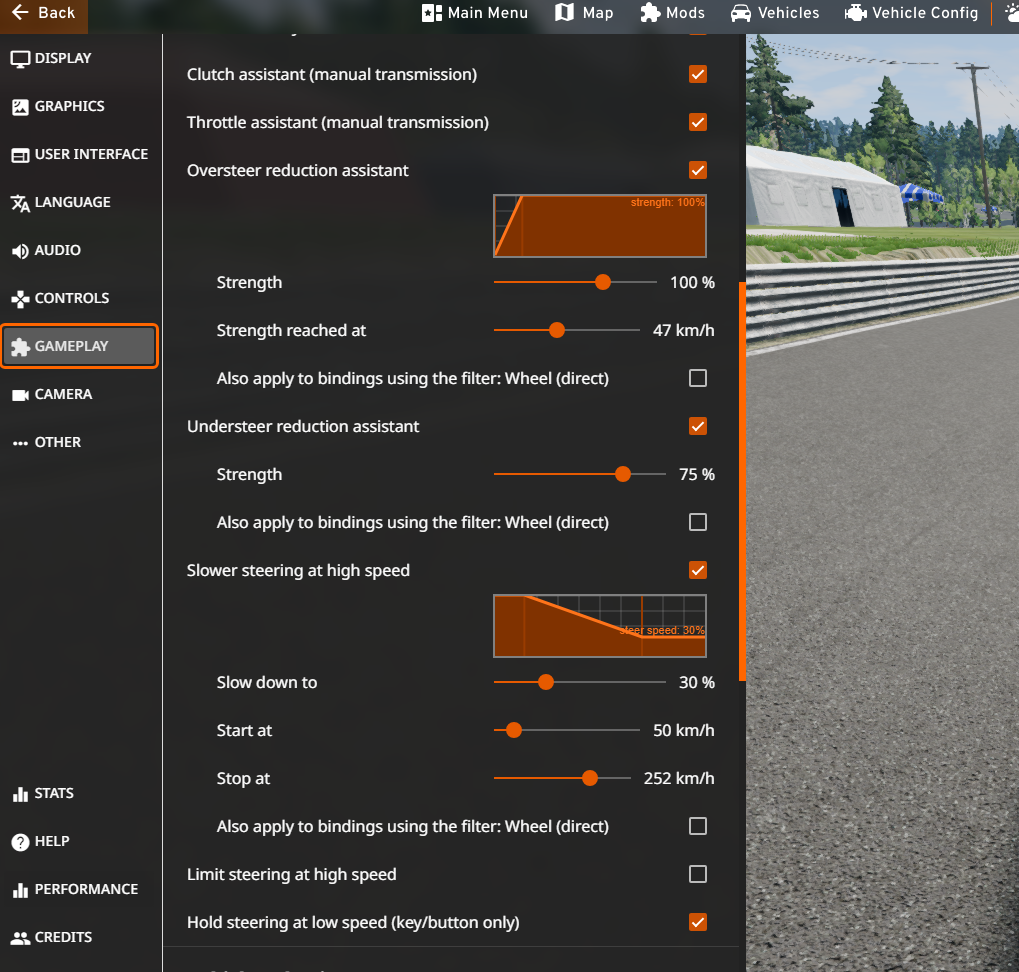1019x972 pixels.
Task: Click the oversteer strength graph
Action: 600,226
